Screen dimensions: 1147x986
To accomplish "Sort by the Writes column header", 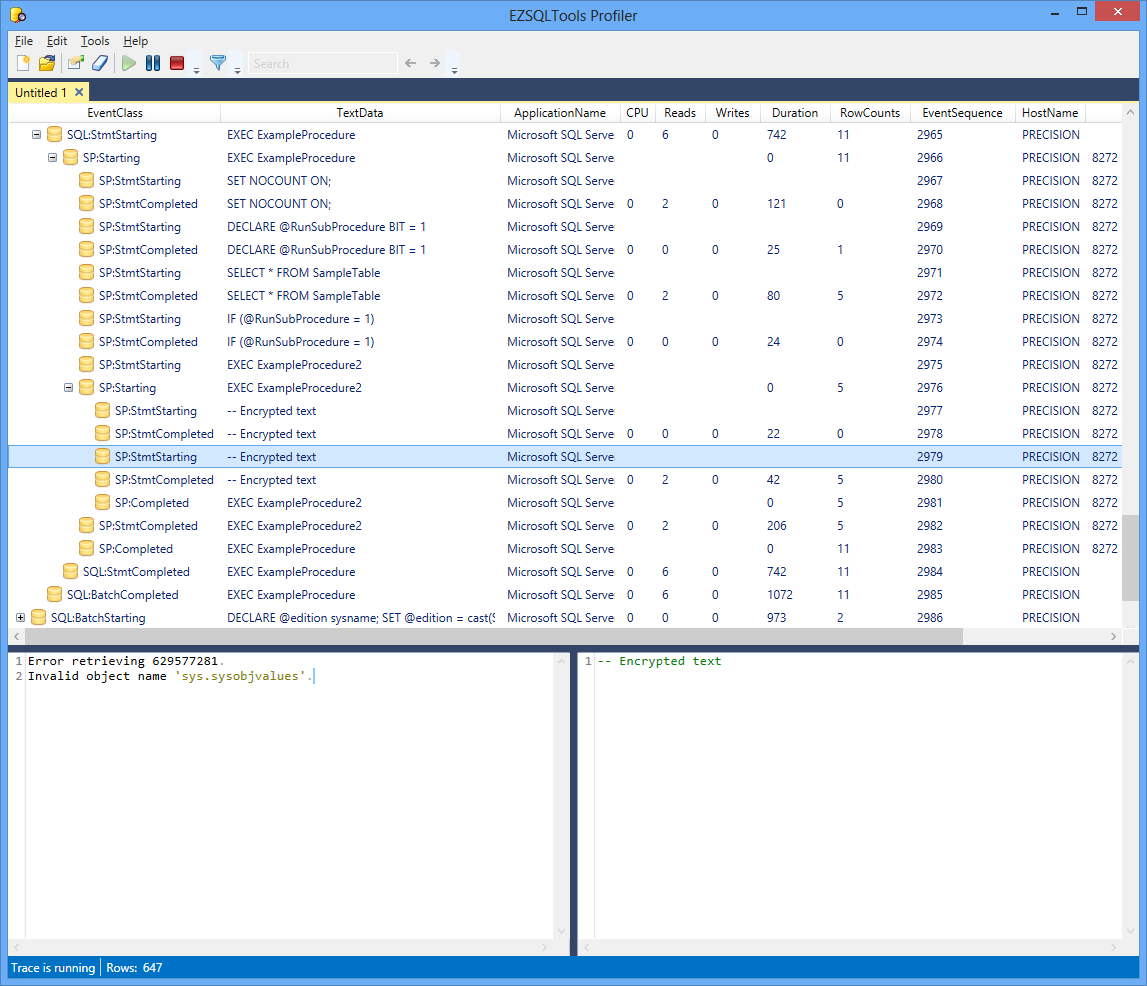I will click(732, 113).
